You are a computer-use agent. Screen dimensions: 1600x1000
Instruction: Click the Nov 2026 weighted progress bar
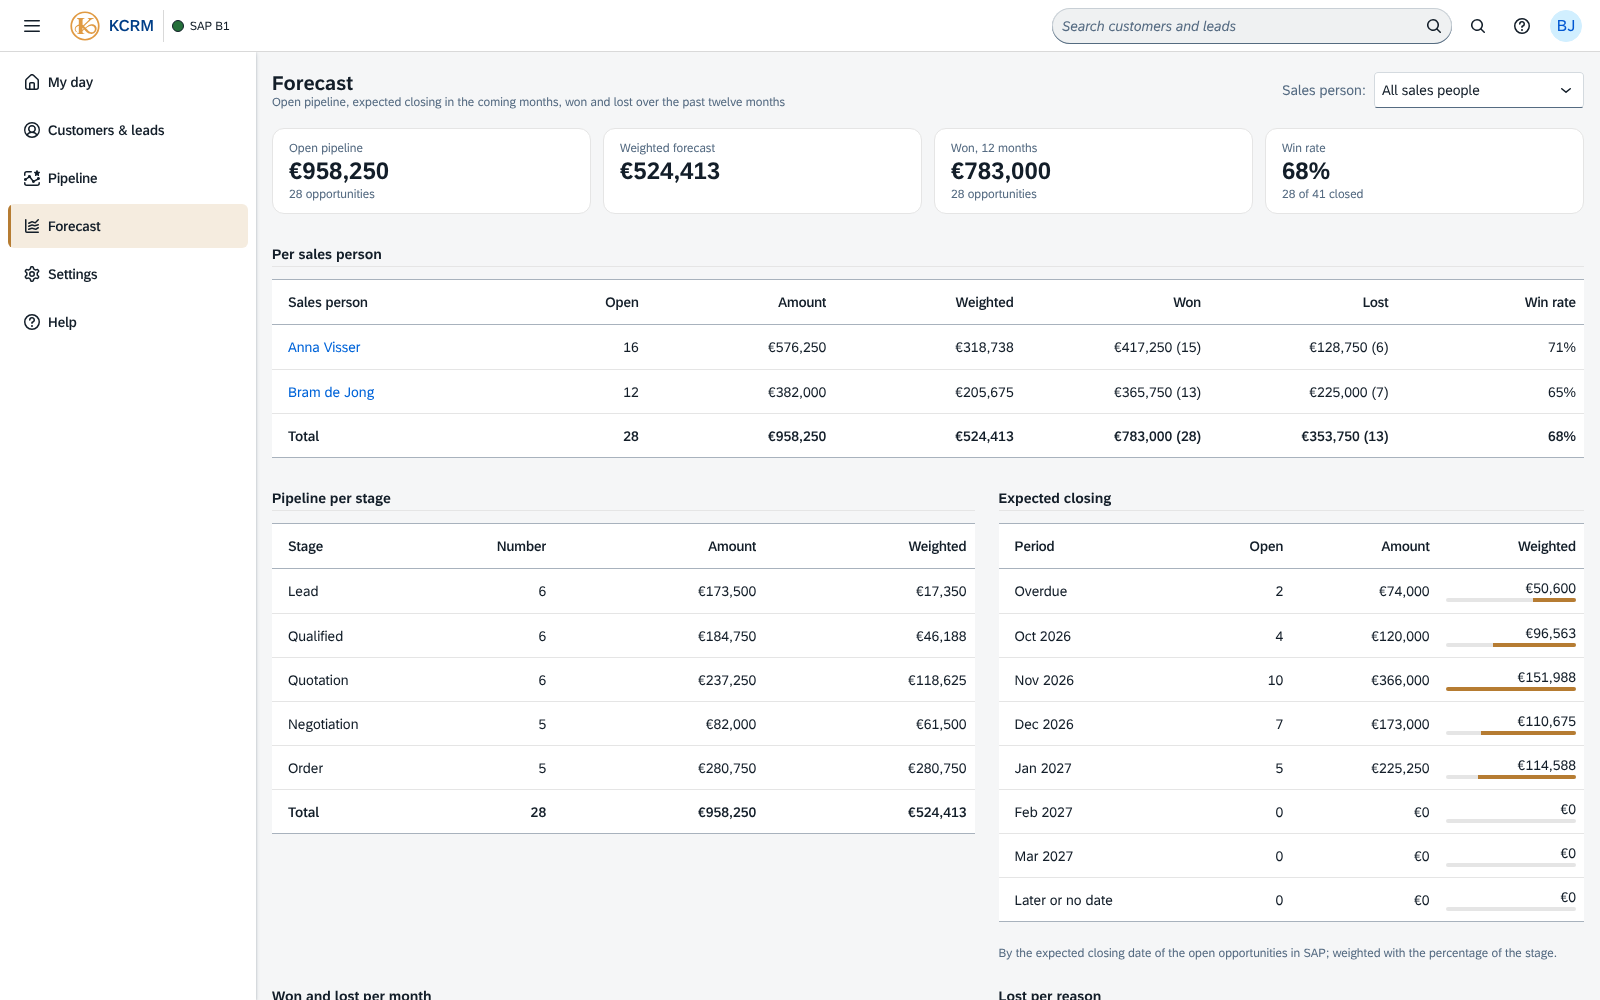[1510, 689]
